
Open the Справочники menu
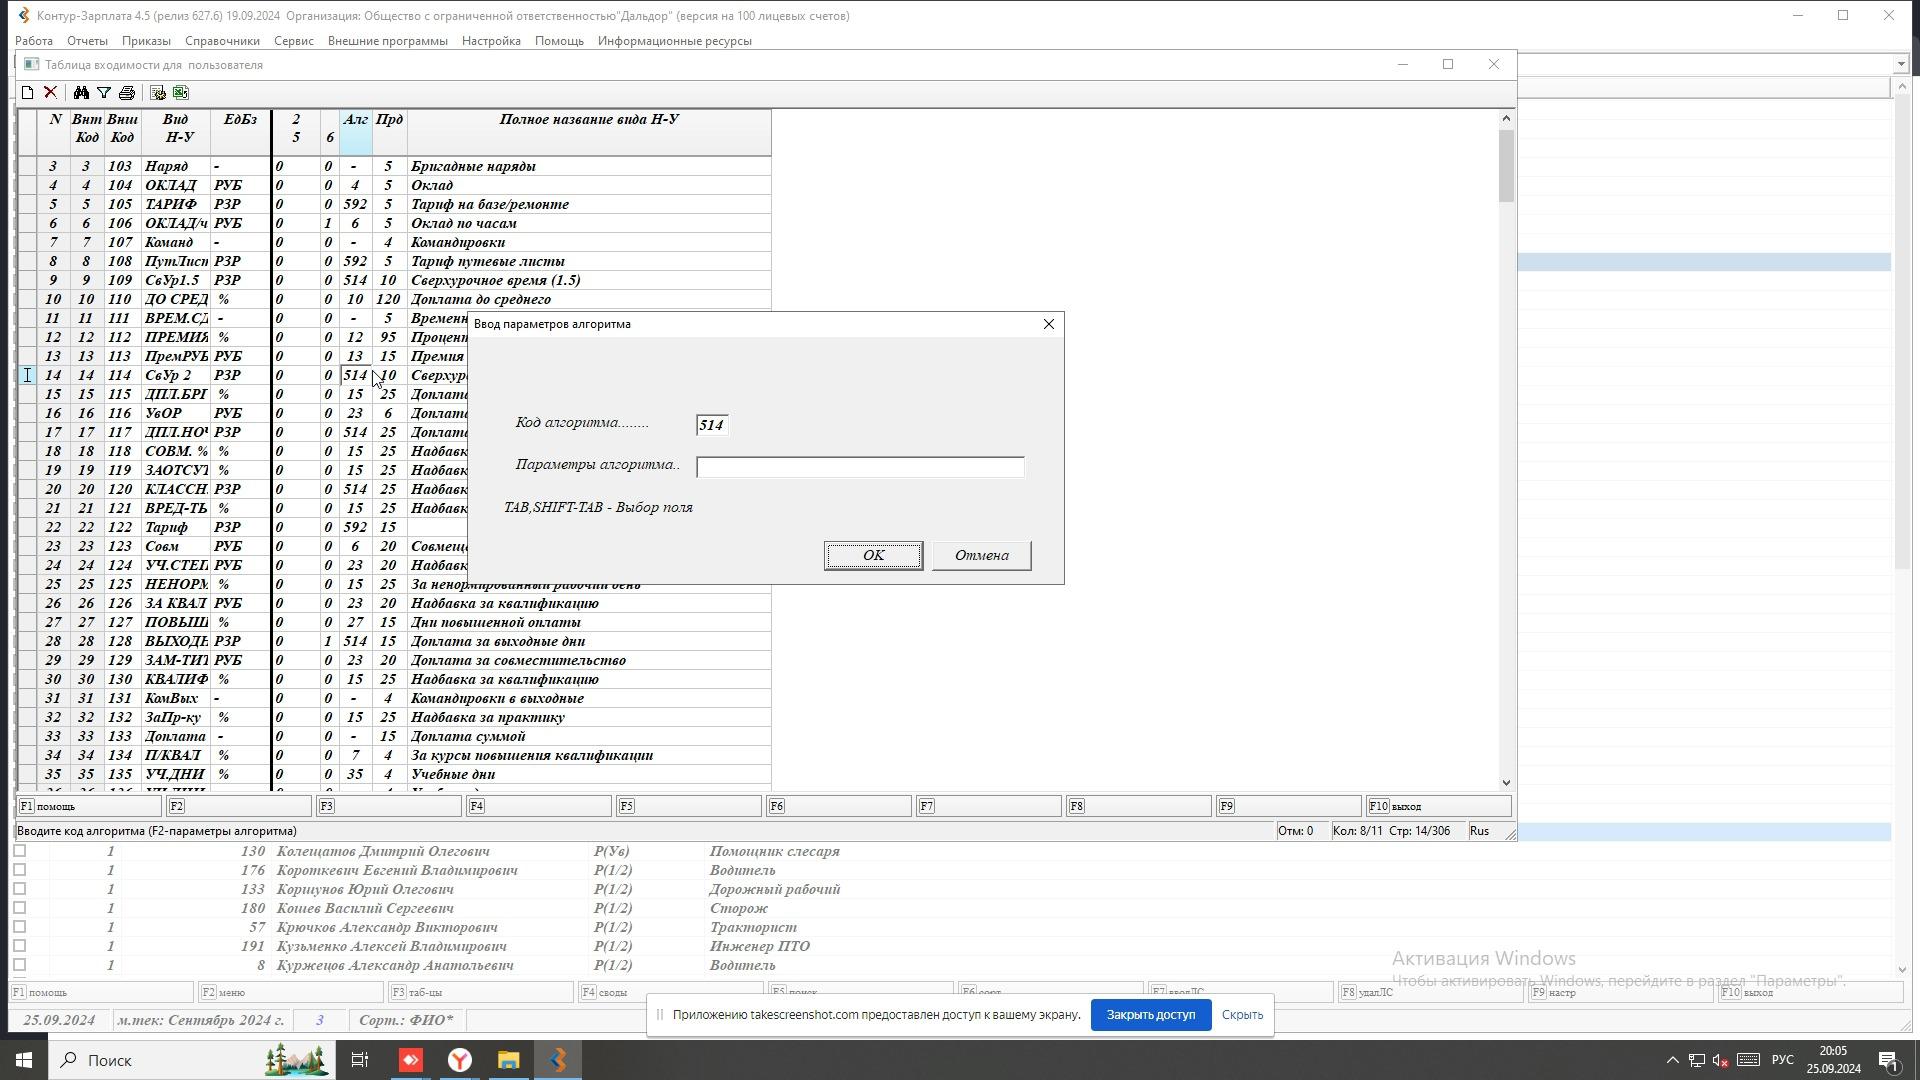(222, 41)
